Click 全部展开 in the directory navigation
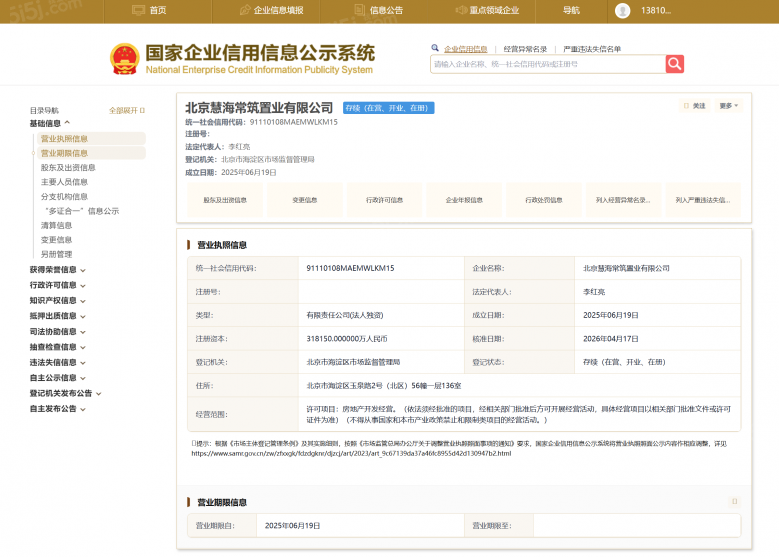Viewport: 779px width, 557px height. 127,110
